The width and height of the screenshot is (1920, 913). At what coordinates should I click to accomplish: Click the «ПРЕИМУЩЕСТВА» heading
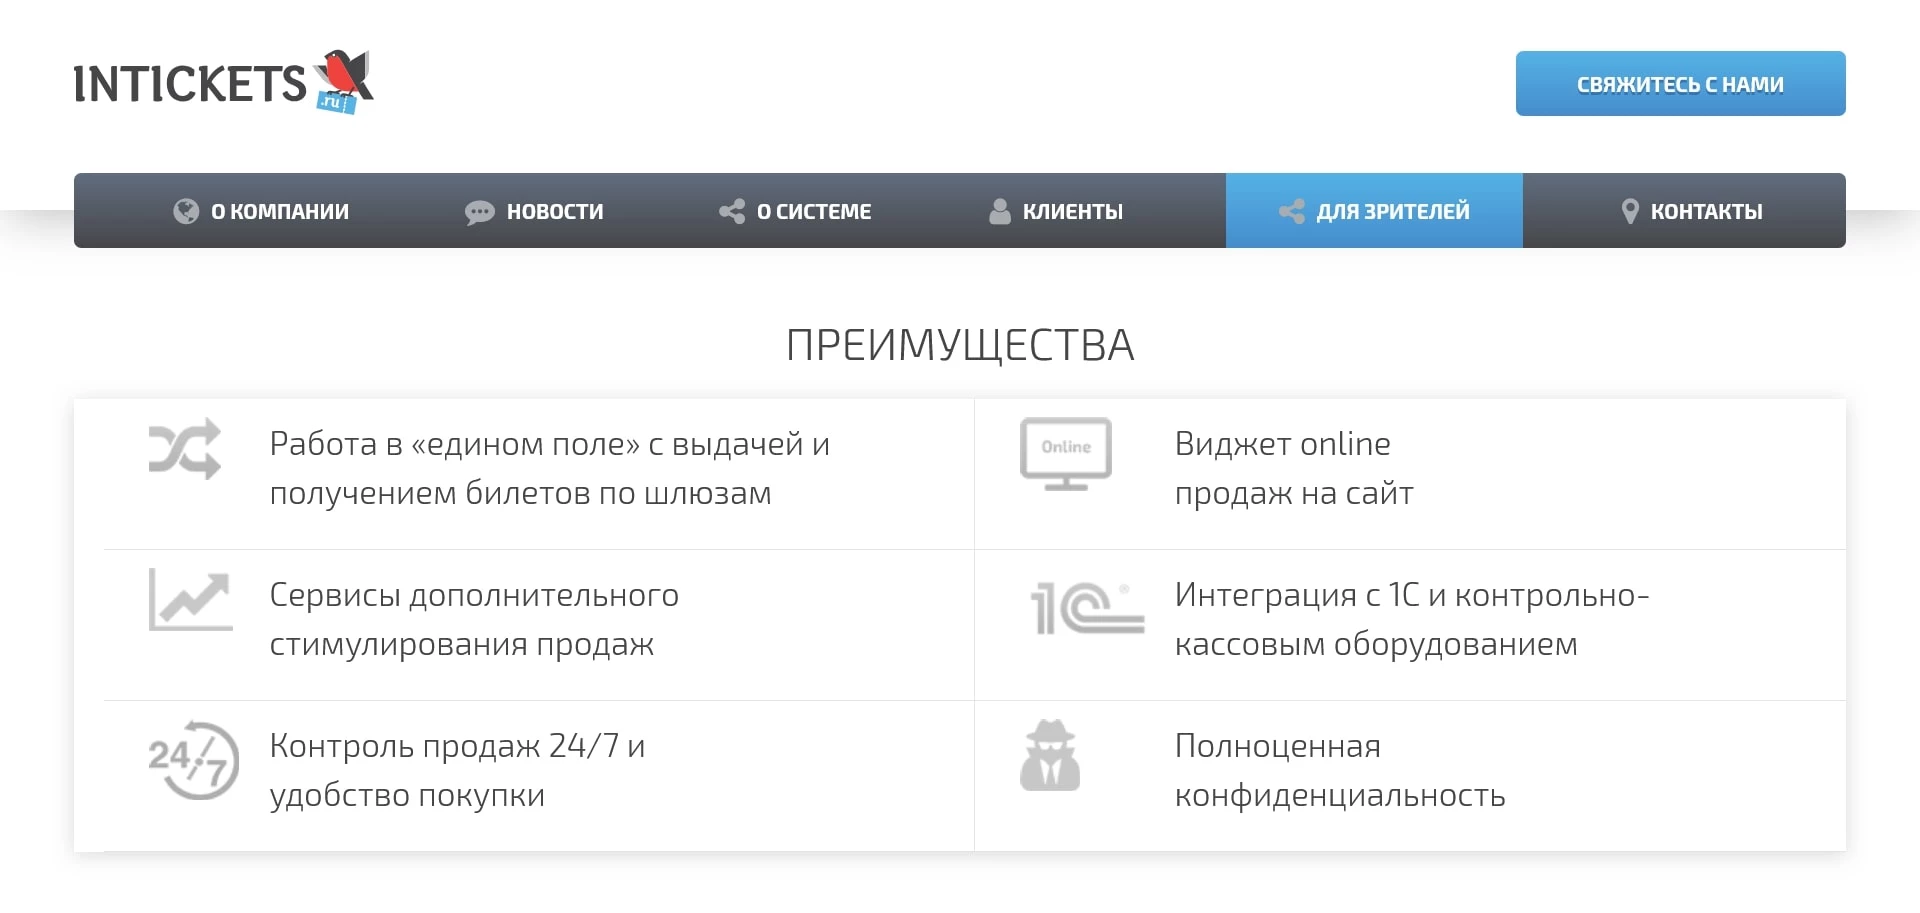(959, 345)
